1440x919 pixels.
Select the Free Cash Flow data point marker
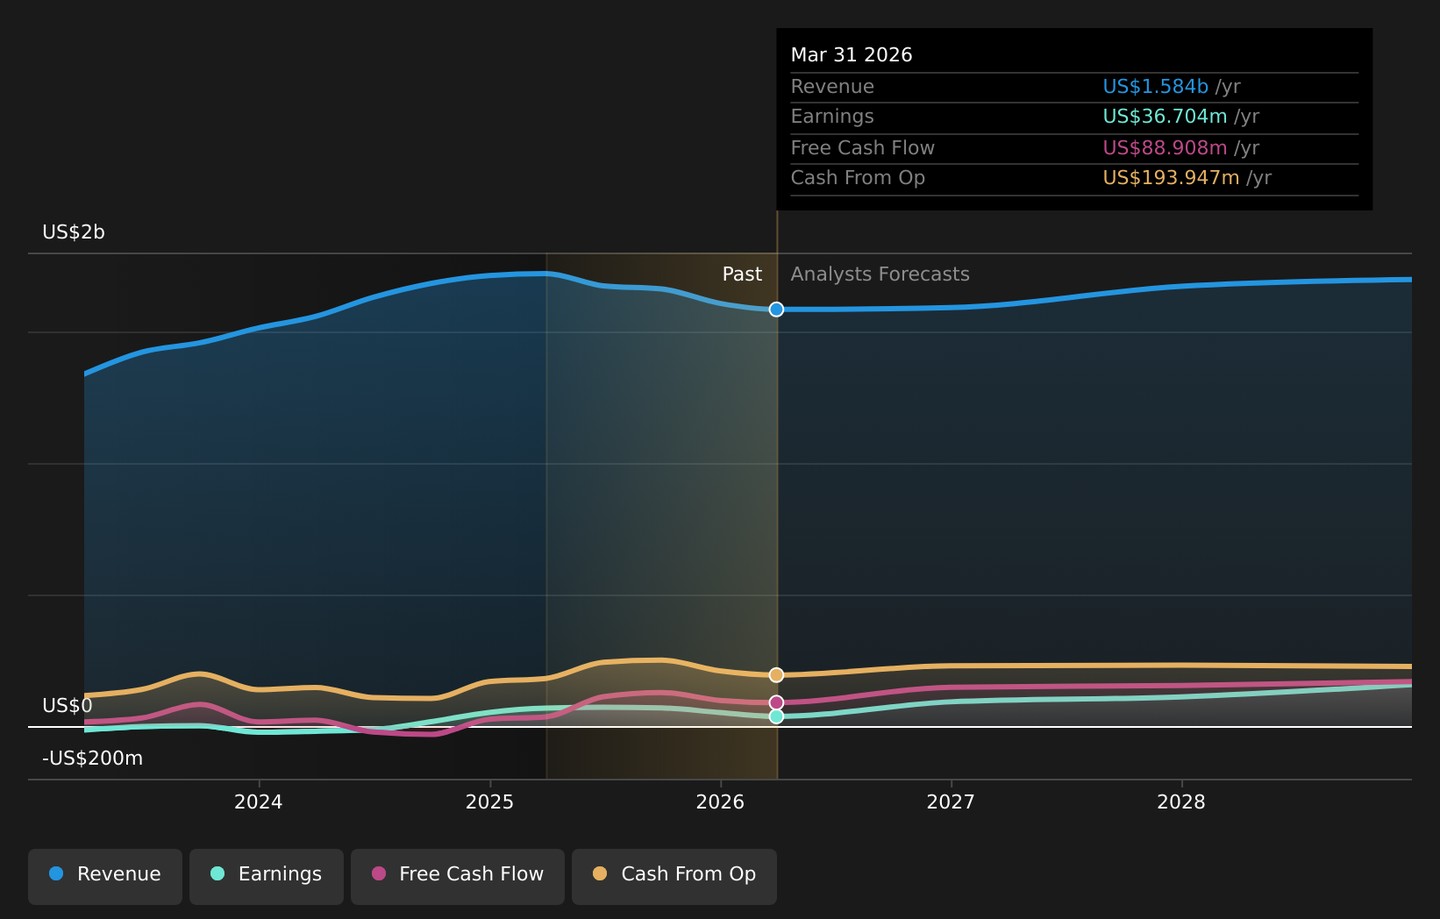click(x=776, y=703)
